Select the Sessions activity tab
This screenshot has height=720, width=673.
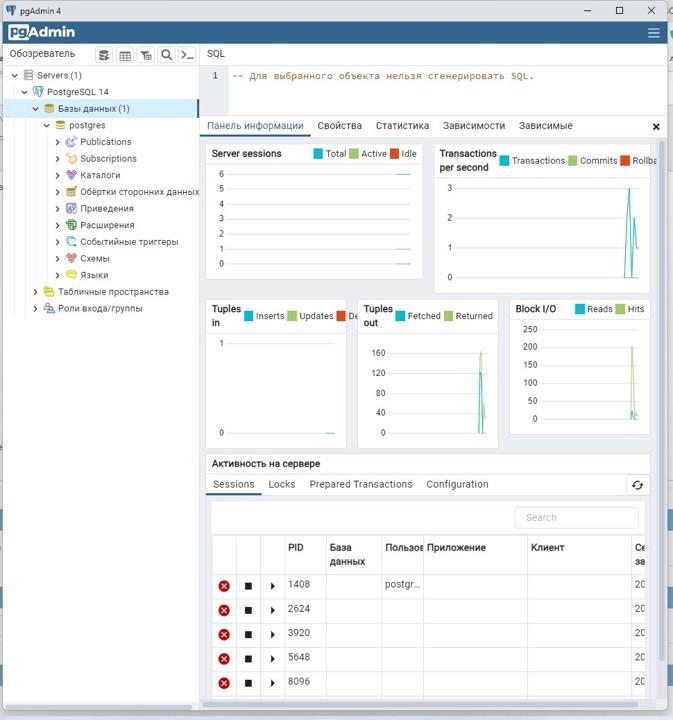pos(234,484)
